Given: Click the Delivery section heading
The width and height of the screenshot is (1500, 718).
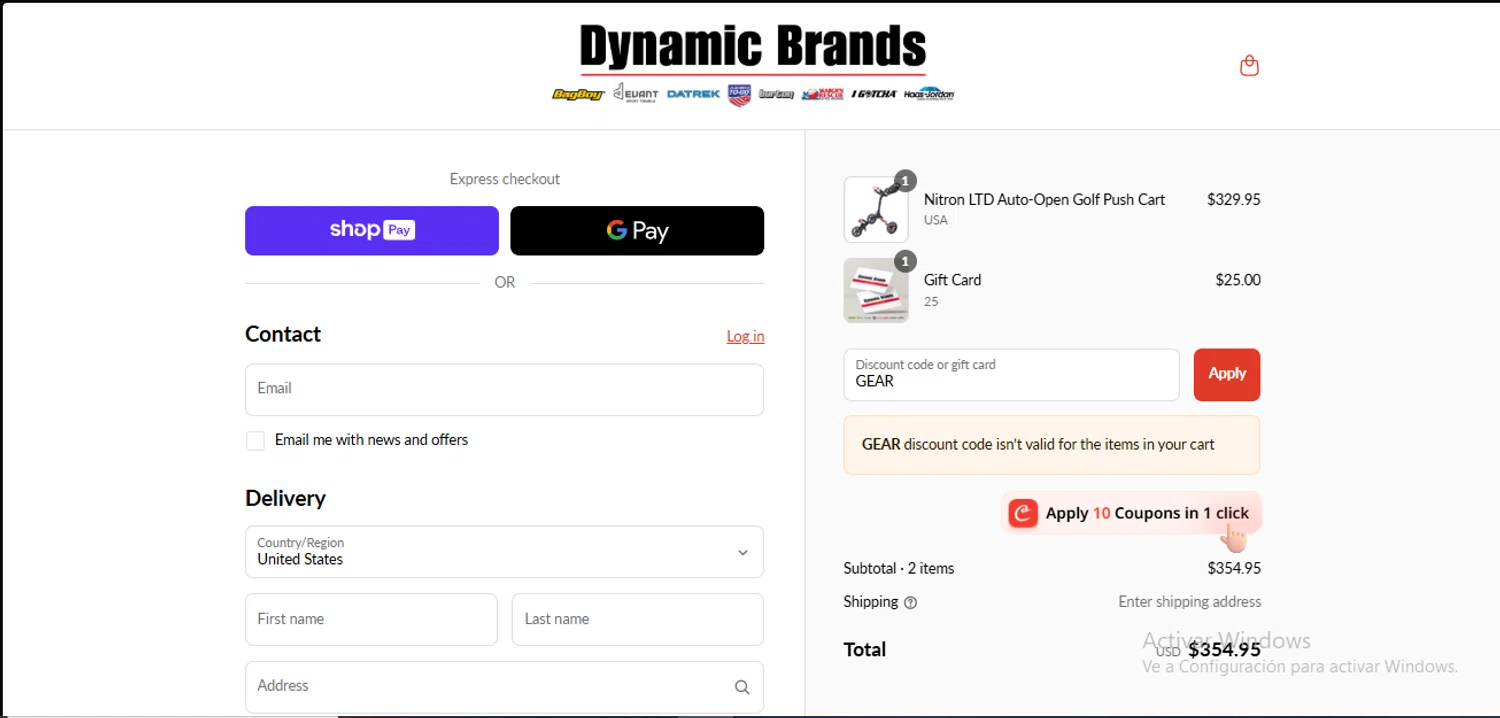Looking at the screenshot, I should pyautogui.click(x=285, y=498).
